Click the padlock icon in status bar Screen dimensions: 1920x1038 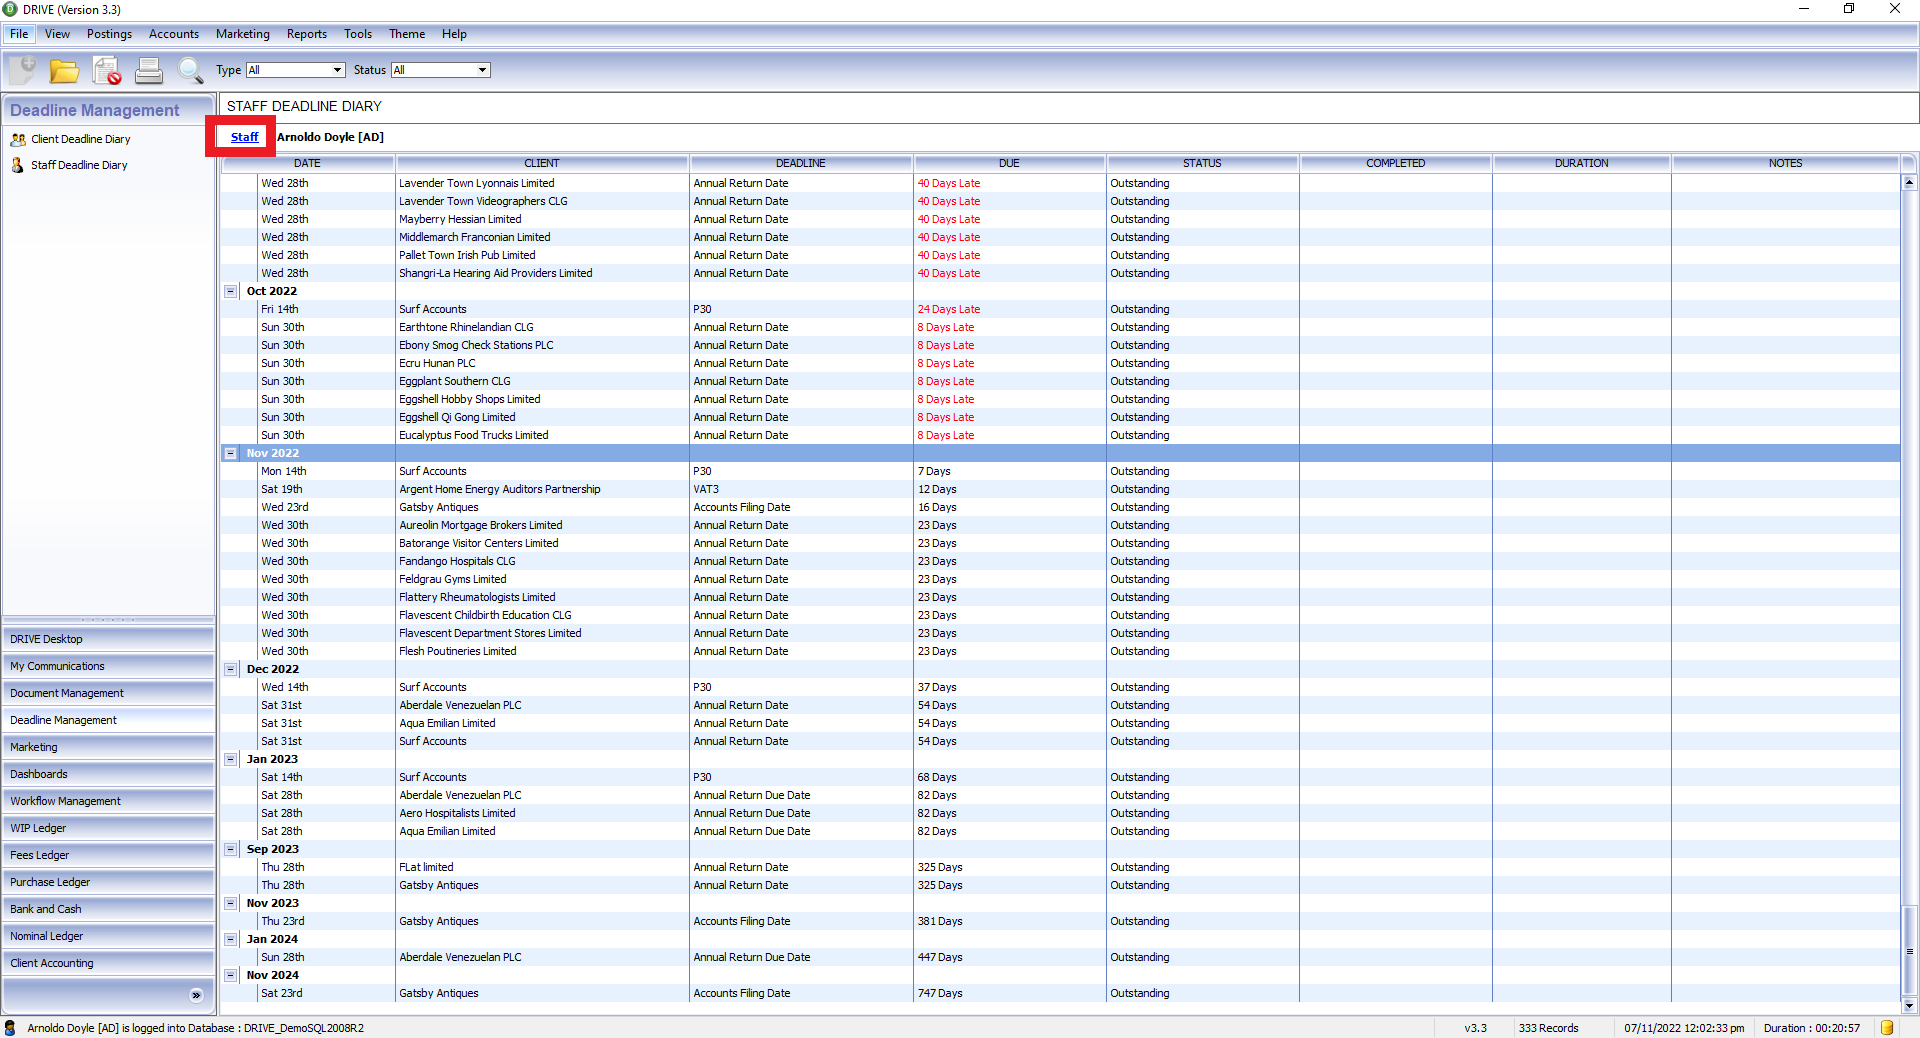click(1887, 1028)
